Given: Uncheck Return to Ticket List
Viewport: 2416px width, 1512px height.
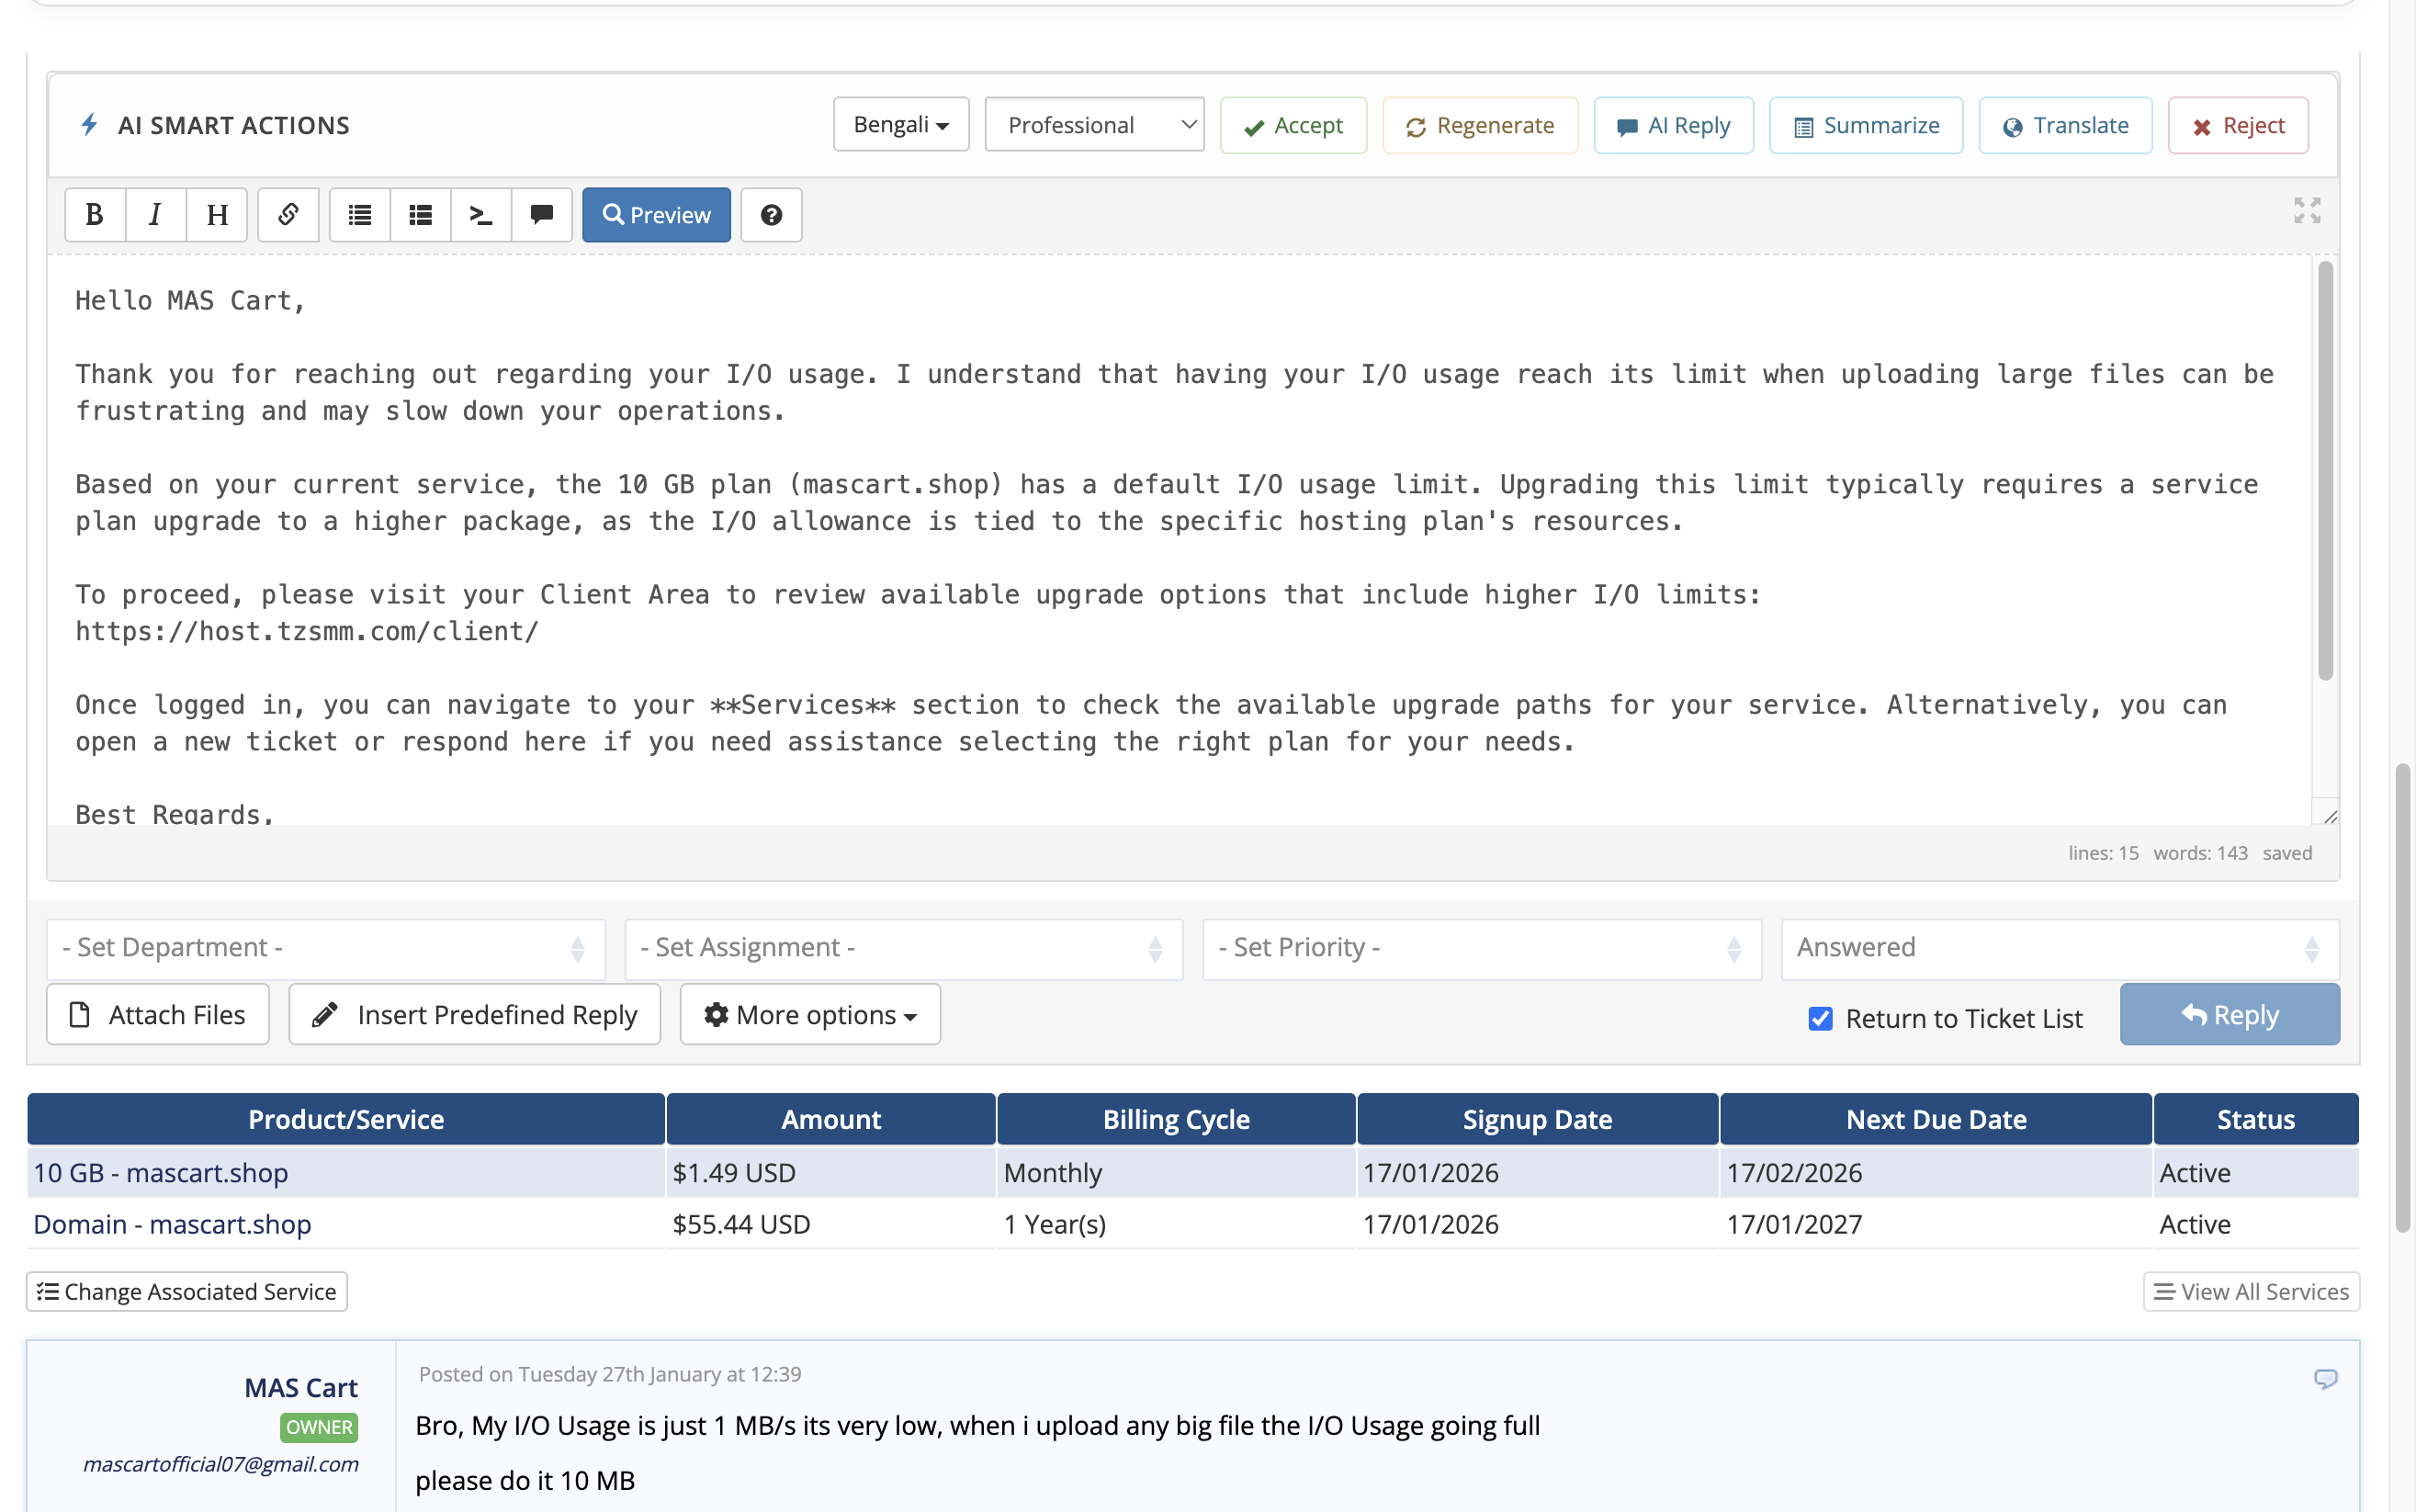Looking at the screenshot, I should tap(1819, 1017).
